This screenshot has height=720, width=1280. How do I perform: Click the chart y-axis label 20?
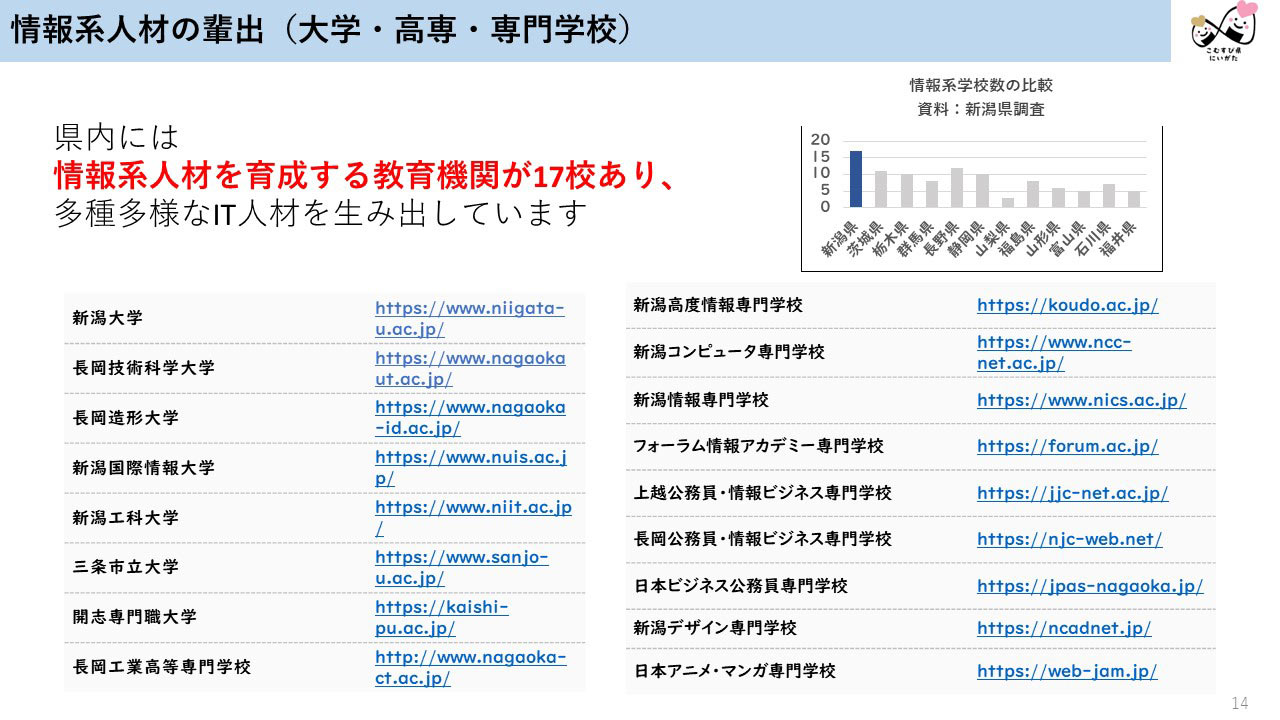(x=821, y=139)
